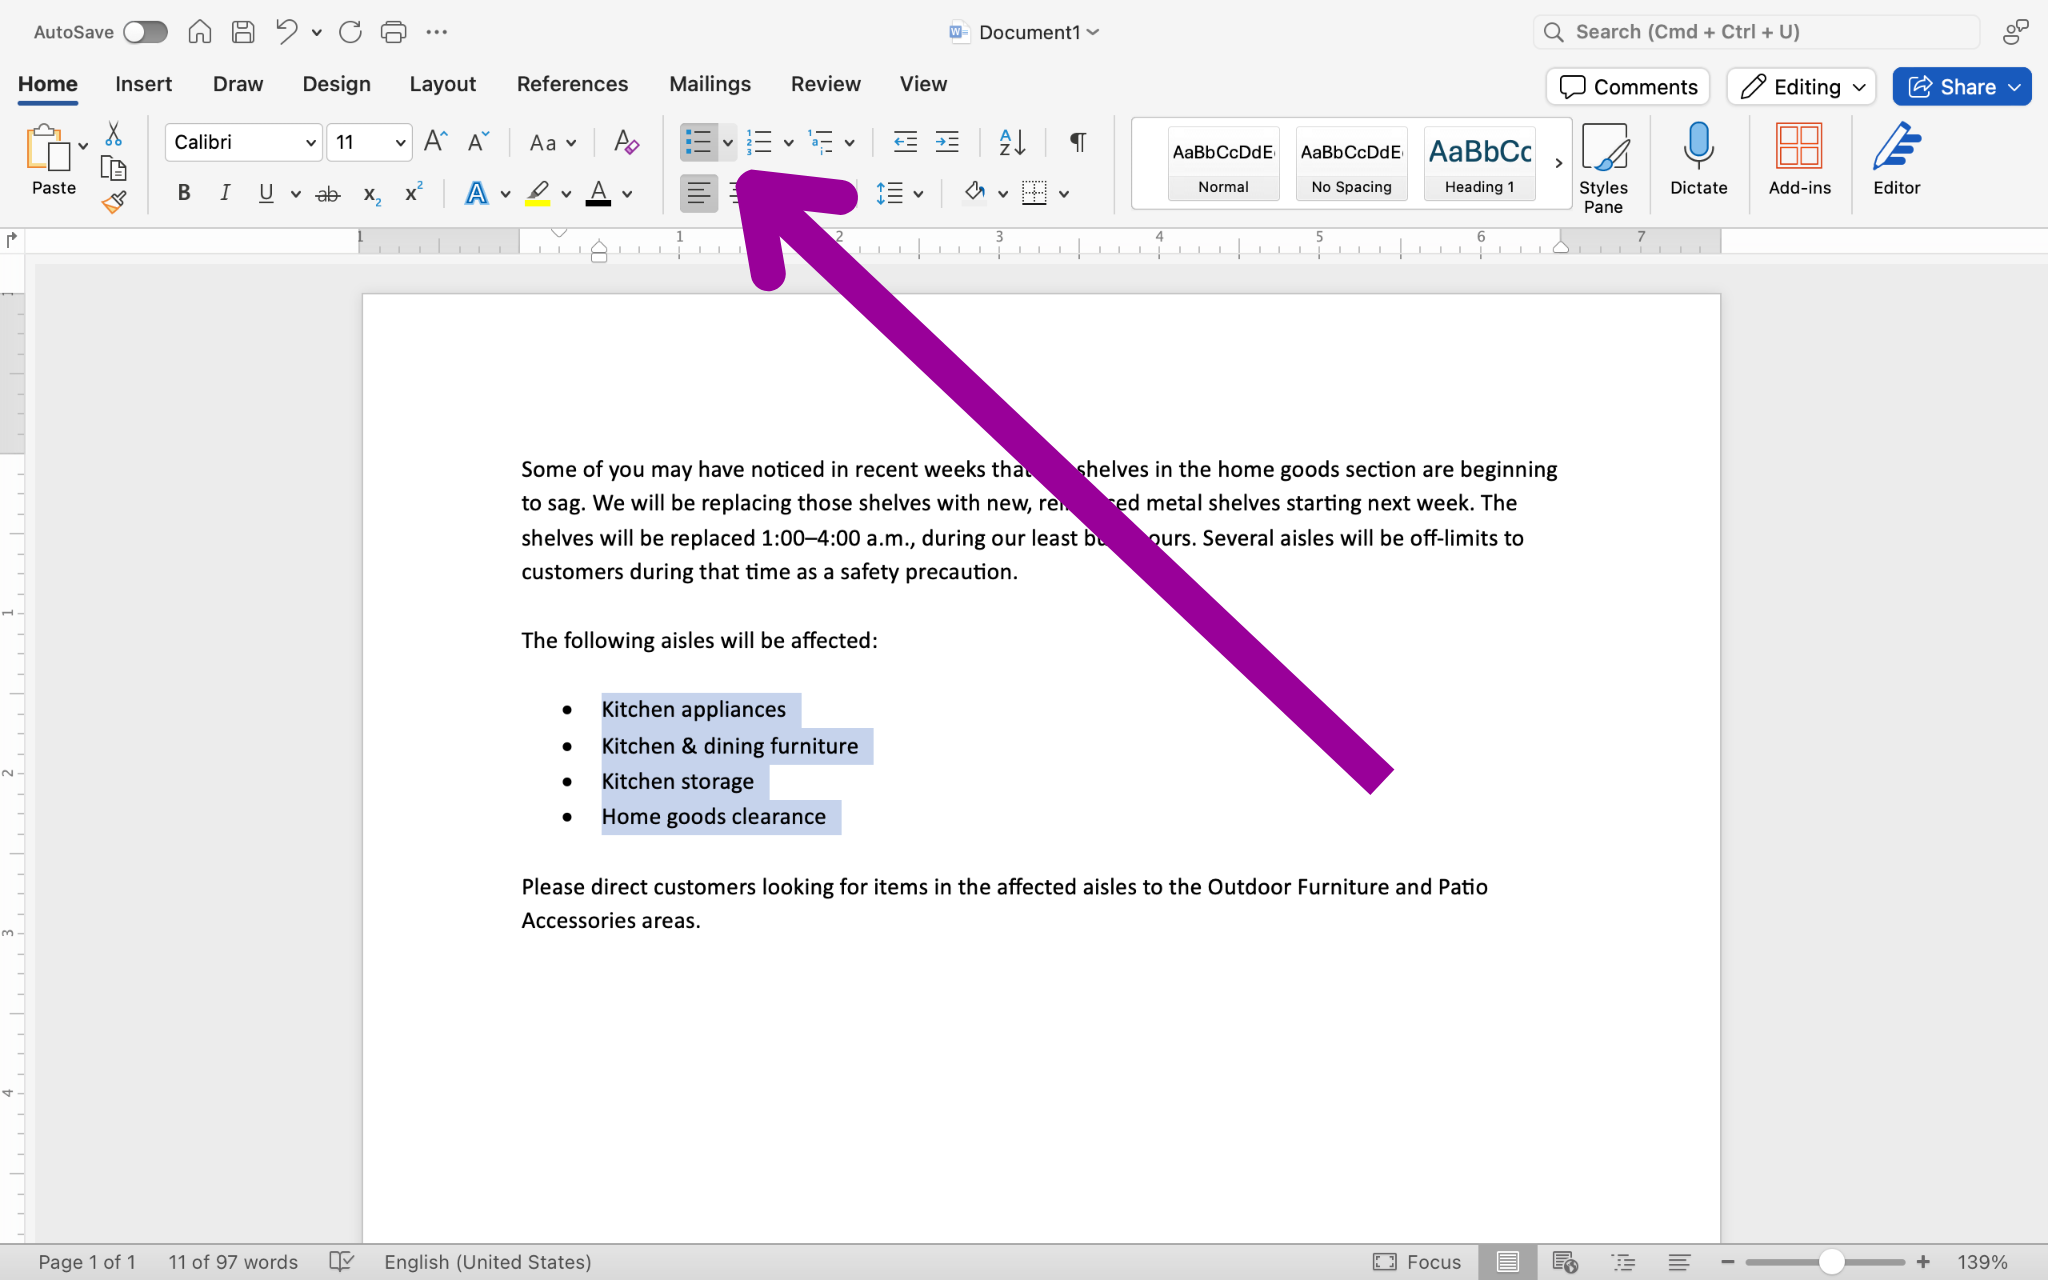Image resolution: width=2048 pixels, height=1280 pixels.
Task: Toggle align left for the paragraph
Action: click(698, 193)
